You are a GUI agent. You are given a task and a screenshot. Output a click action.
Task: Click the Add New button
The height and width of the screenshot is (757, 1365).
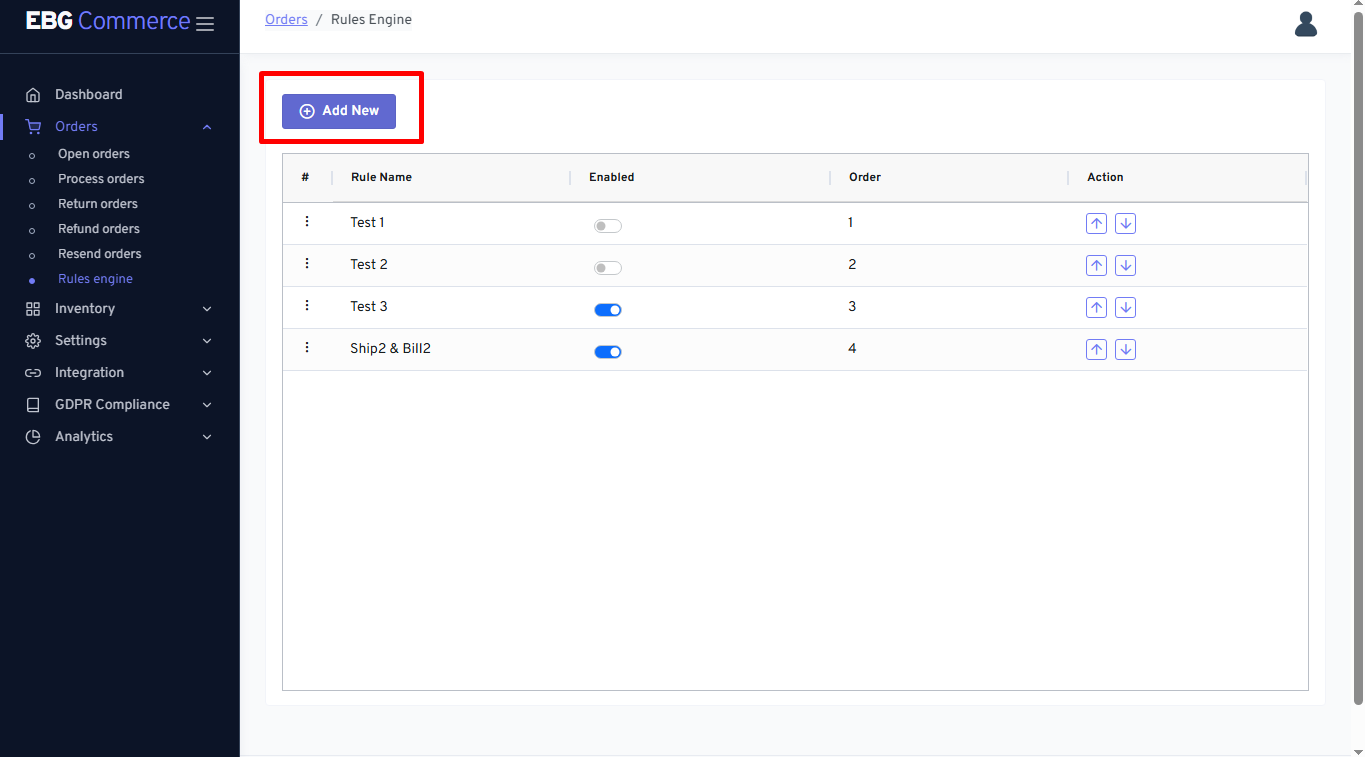339,111
